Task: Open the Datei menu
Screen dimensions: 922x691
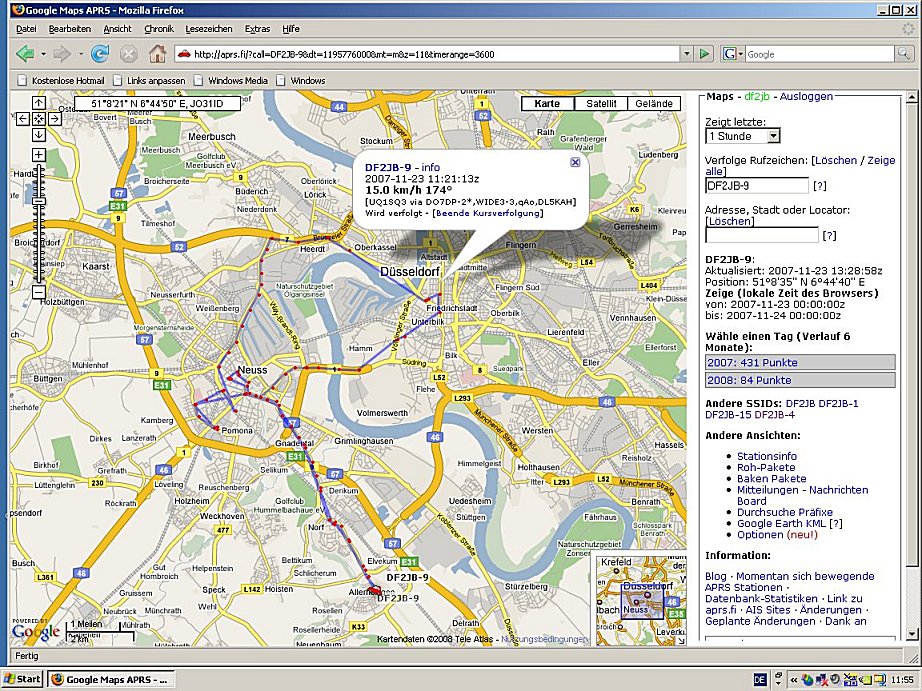Action: tap(26, 29)
